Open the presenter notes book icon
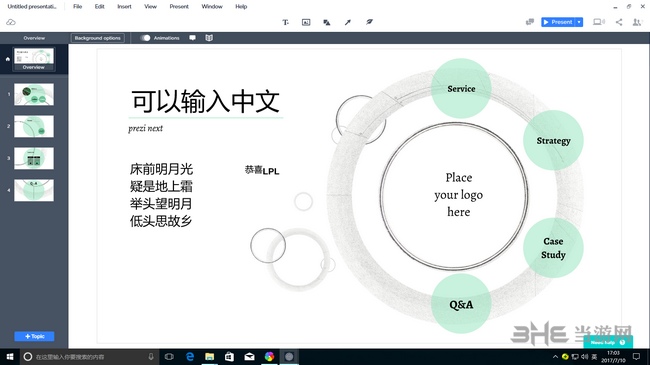The image size is (650, 365). pyautogui.click(x=209, y=38)
